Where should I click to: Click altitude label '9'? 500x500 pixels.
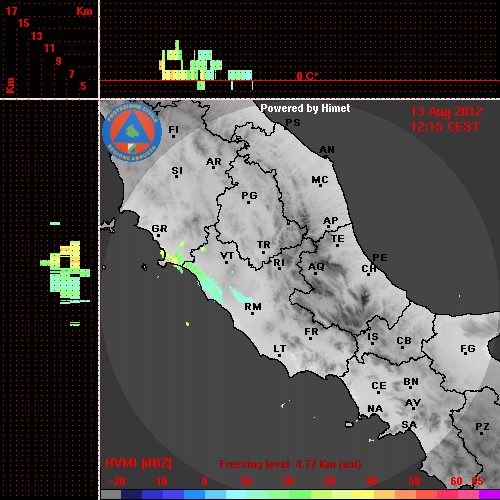tap(59, 61)
